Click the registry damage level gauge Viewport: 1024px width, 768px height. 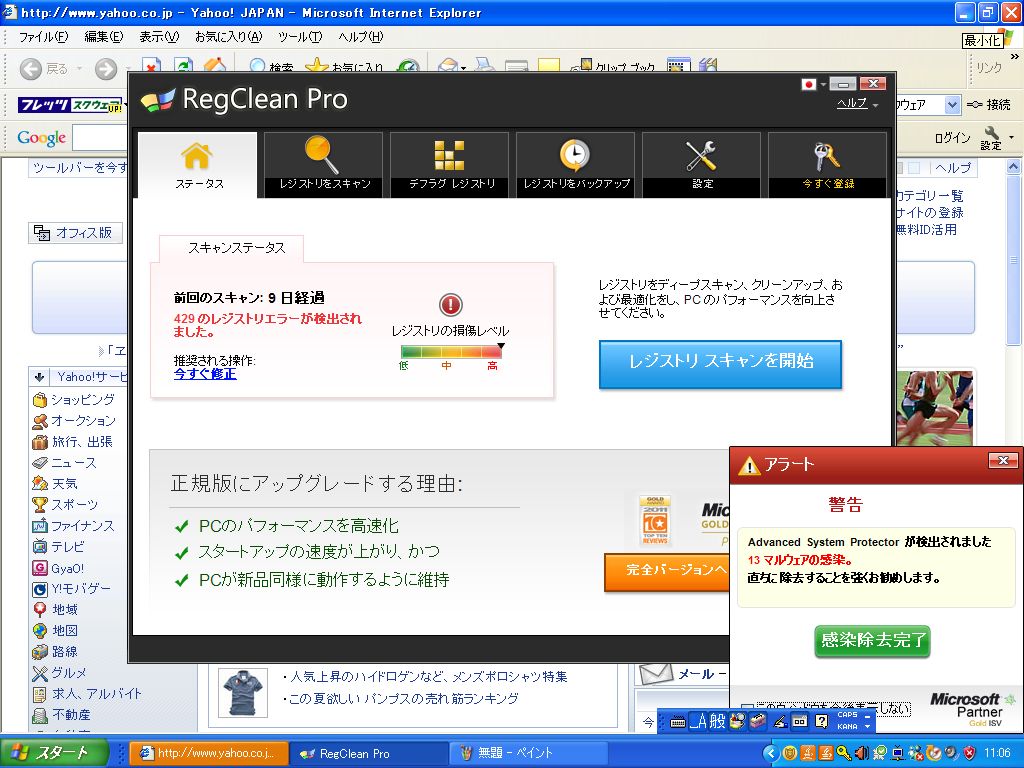click(451, 352)
